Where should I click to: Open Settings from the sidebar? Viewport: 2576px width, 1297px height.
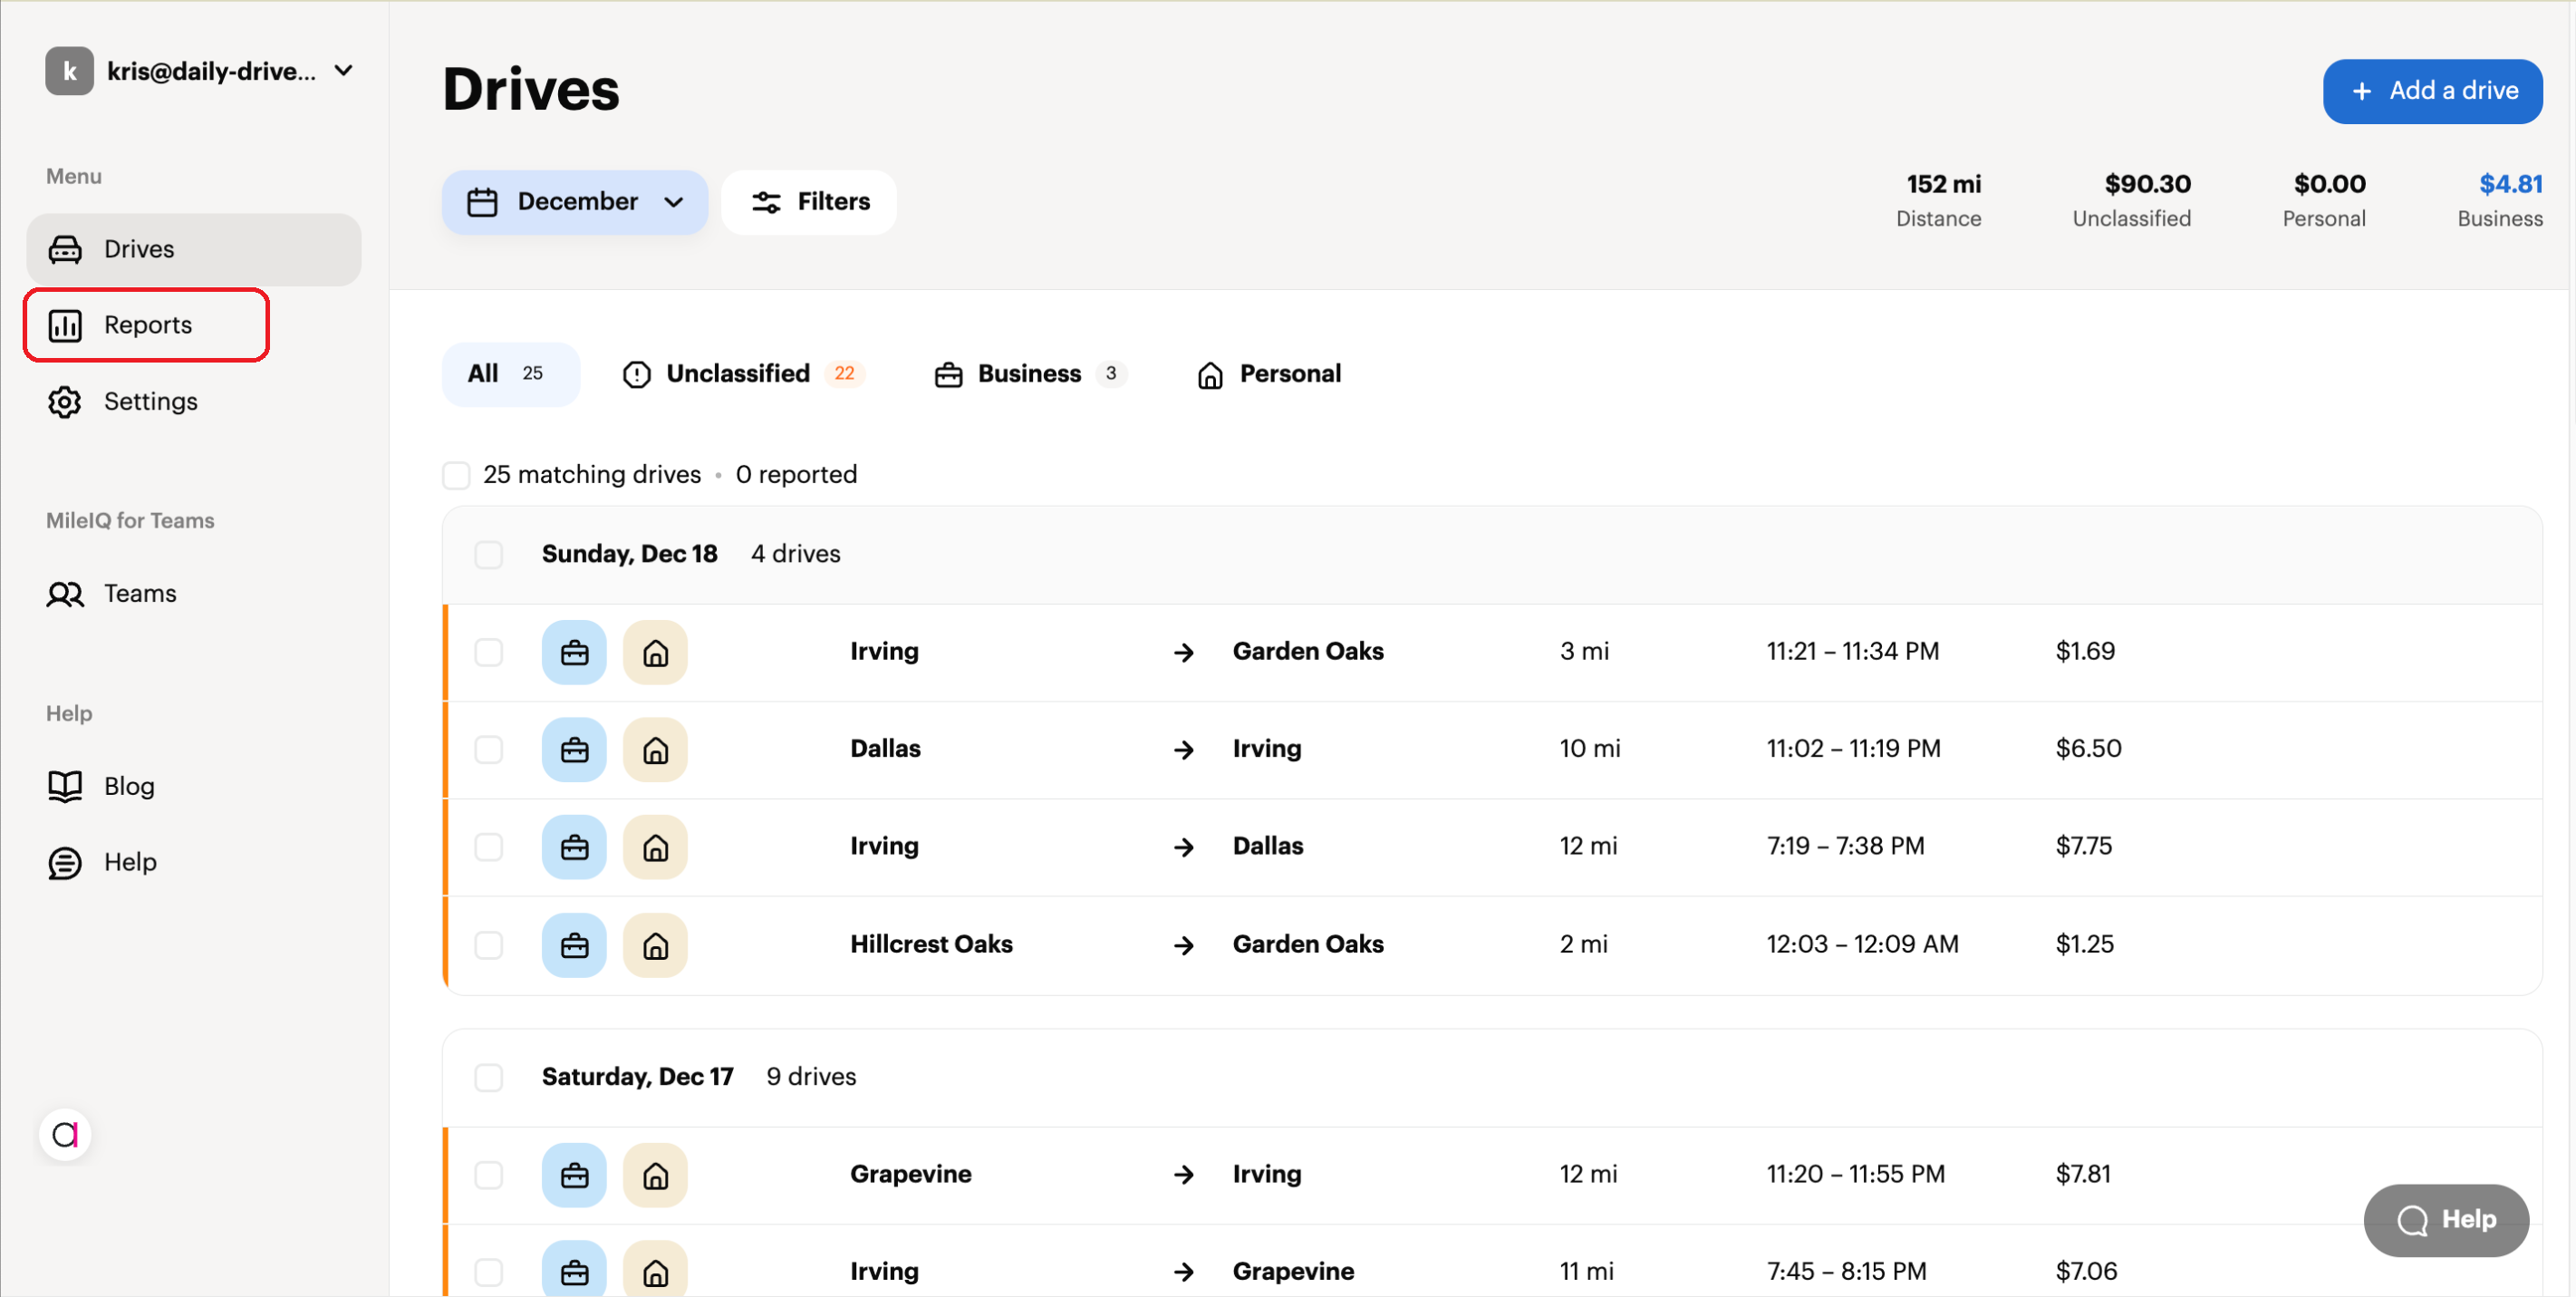tap(150, 401)
